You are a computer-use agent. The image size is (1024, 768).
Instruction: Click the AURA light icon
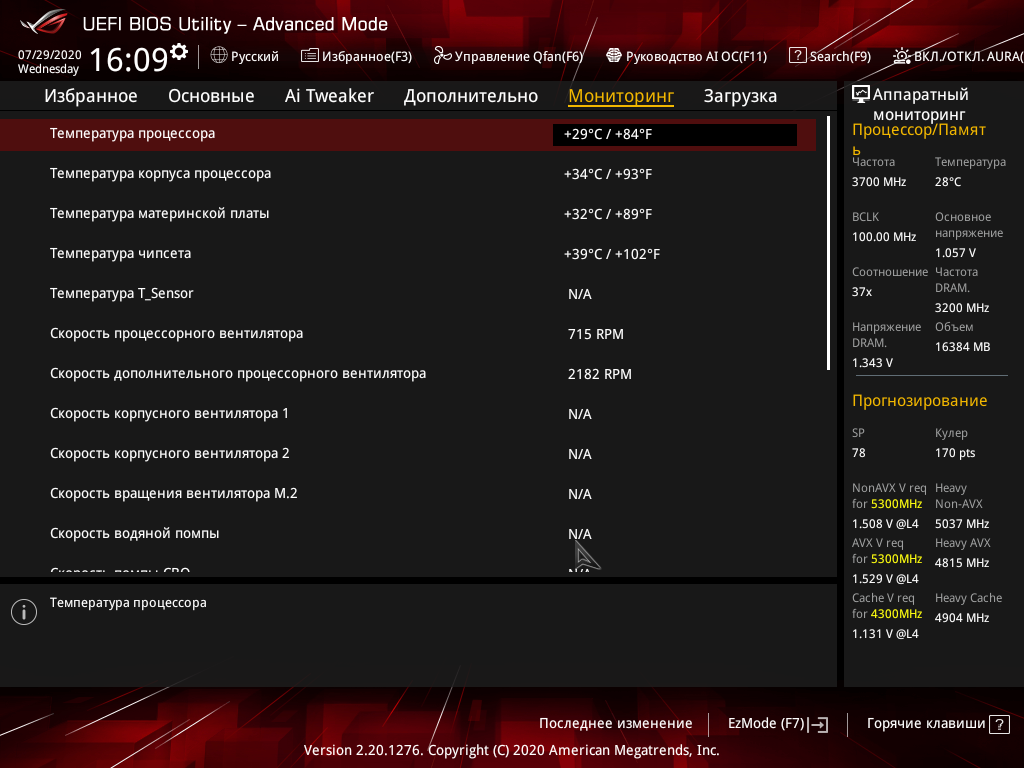(x=902, y=56)
